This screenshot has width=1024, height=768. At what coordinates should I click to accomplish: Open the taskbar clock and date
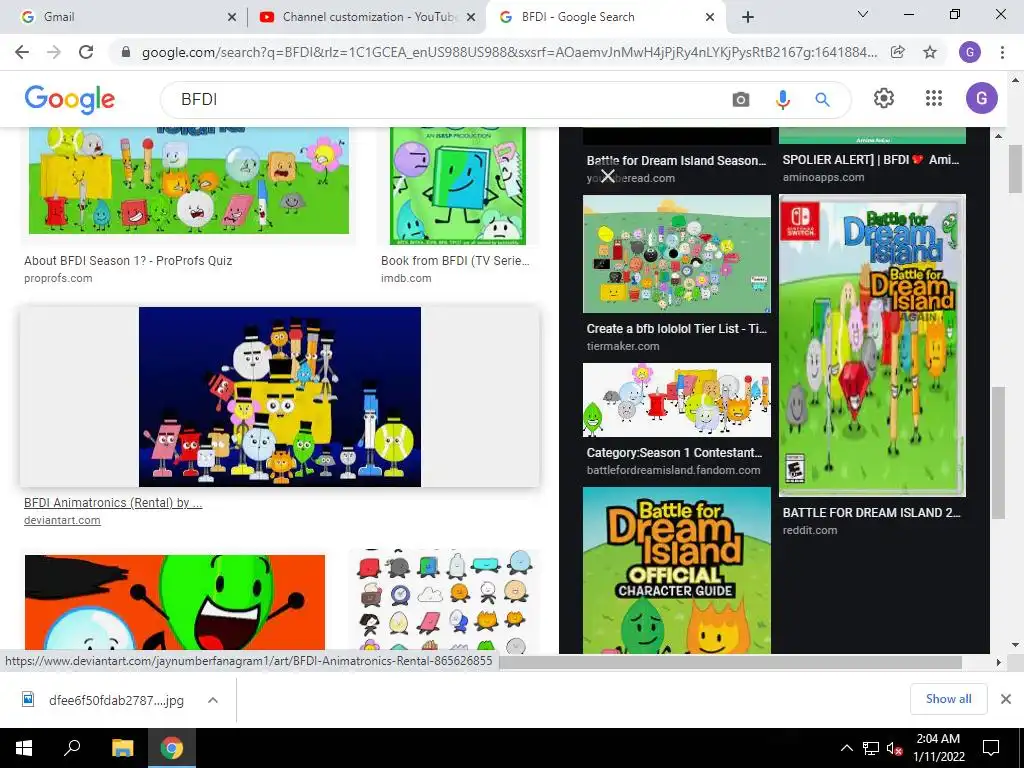click(938, 748)
